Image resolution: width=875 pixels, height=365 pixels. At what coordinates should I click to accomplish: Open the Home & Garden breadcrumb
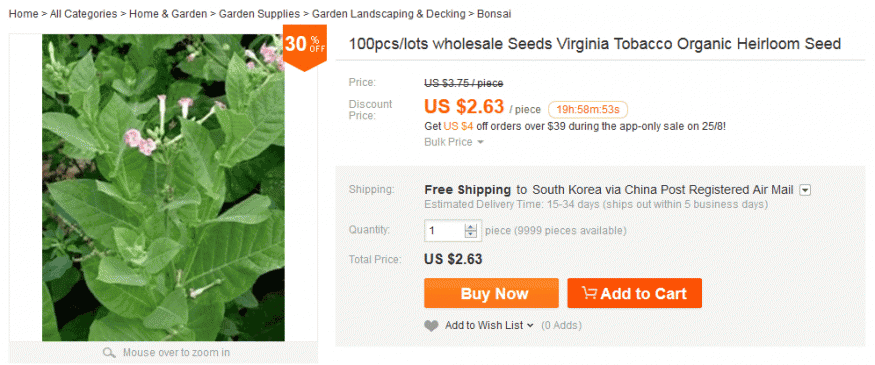pyautogui.click(x=168, y=14)
